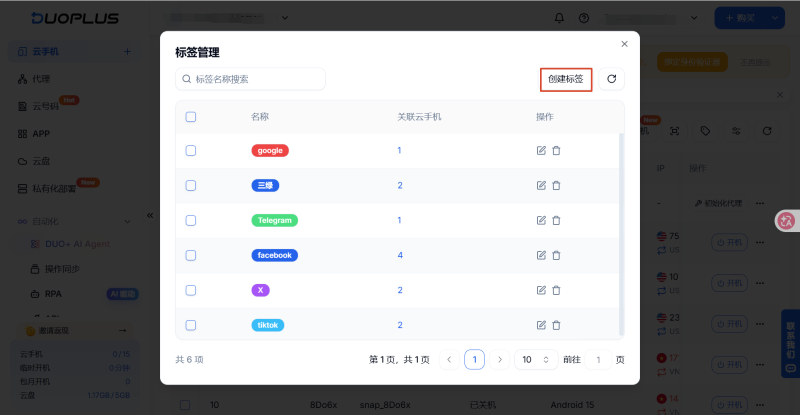Close the 标签管理 dialog
Viewport: 800px width, 415px height.
[x=624, y=44]
